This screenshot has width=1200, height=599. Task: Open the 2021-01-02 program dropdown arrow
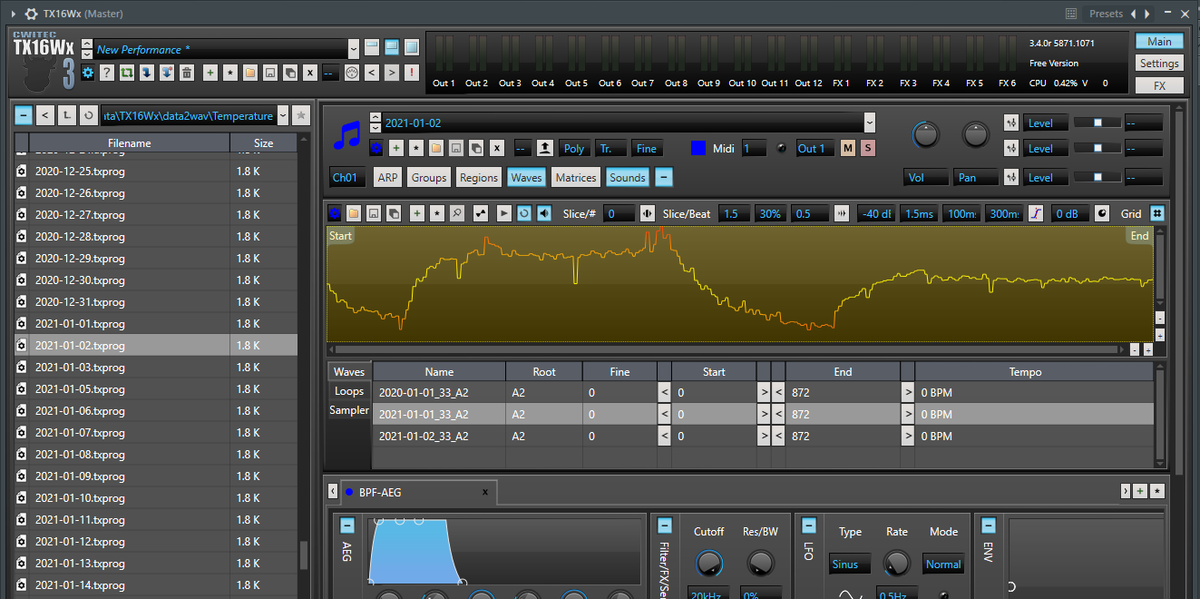coord(869,123)
